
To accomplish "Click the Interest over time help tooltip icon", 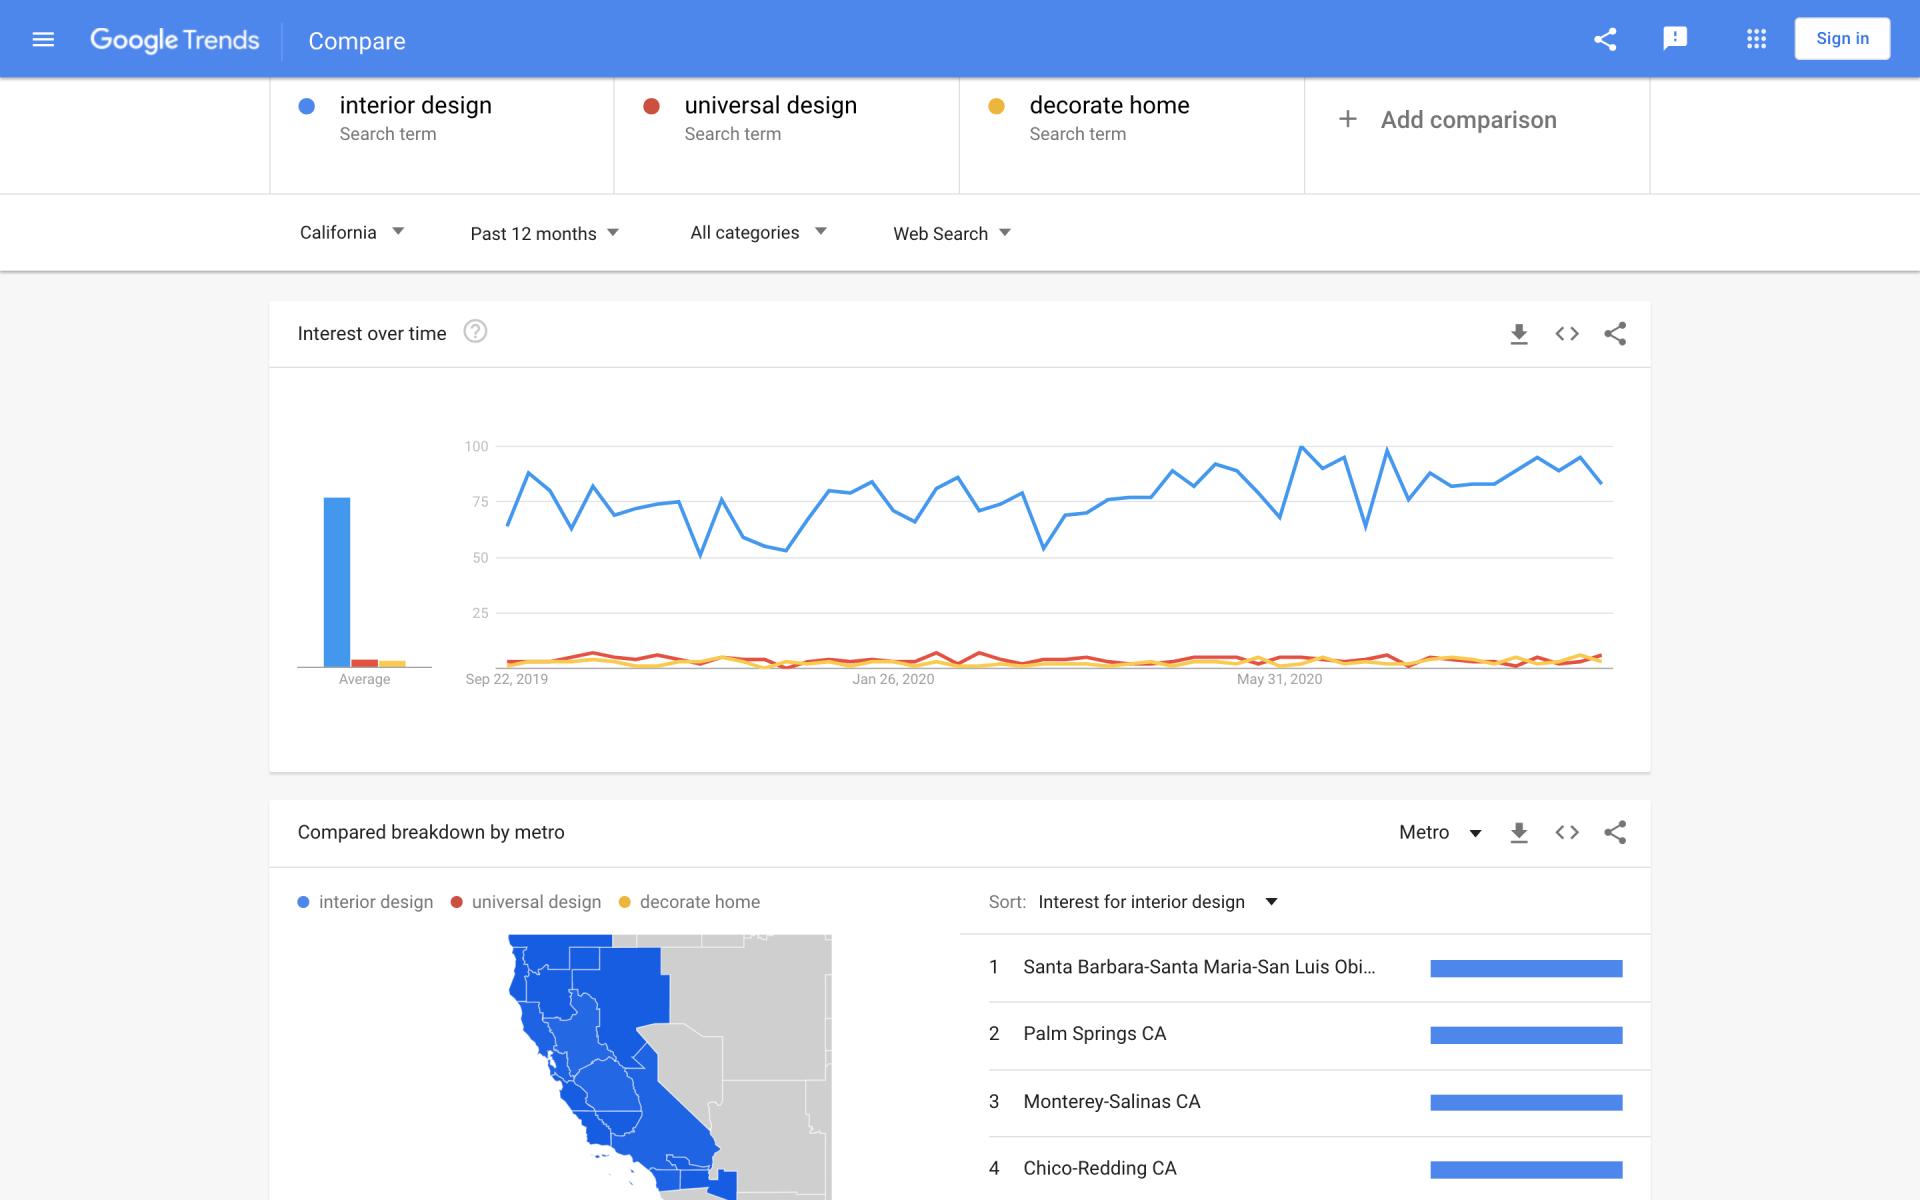I will pyautogui.click(x=476, y=332).
